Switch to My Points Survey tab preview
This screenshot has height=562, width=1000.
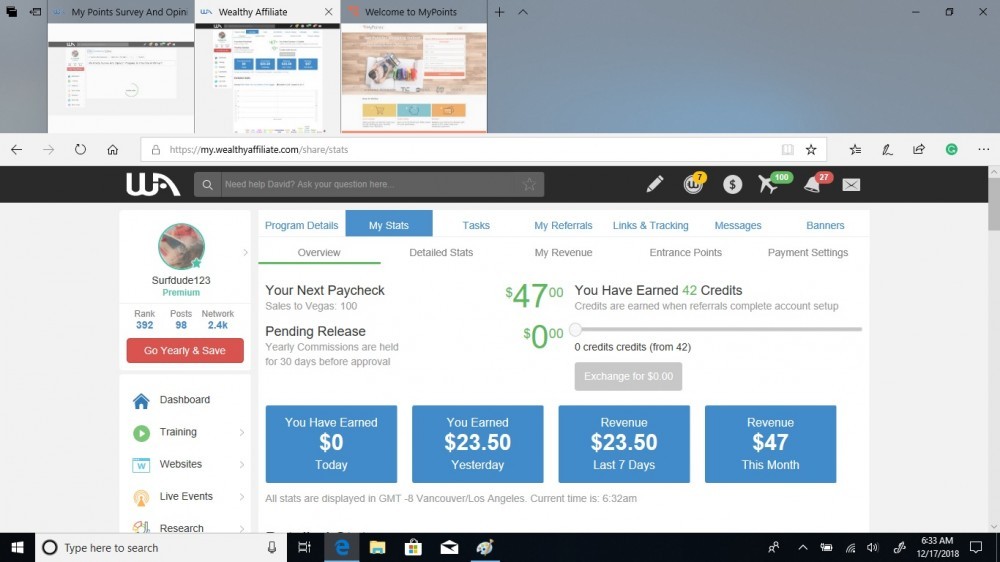click(121, 78)
